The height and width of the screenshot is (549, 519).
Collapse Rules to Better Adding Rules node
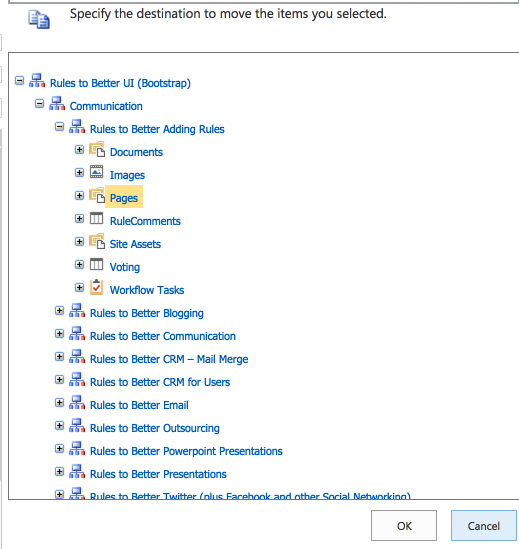[x=60, y=127]
